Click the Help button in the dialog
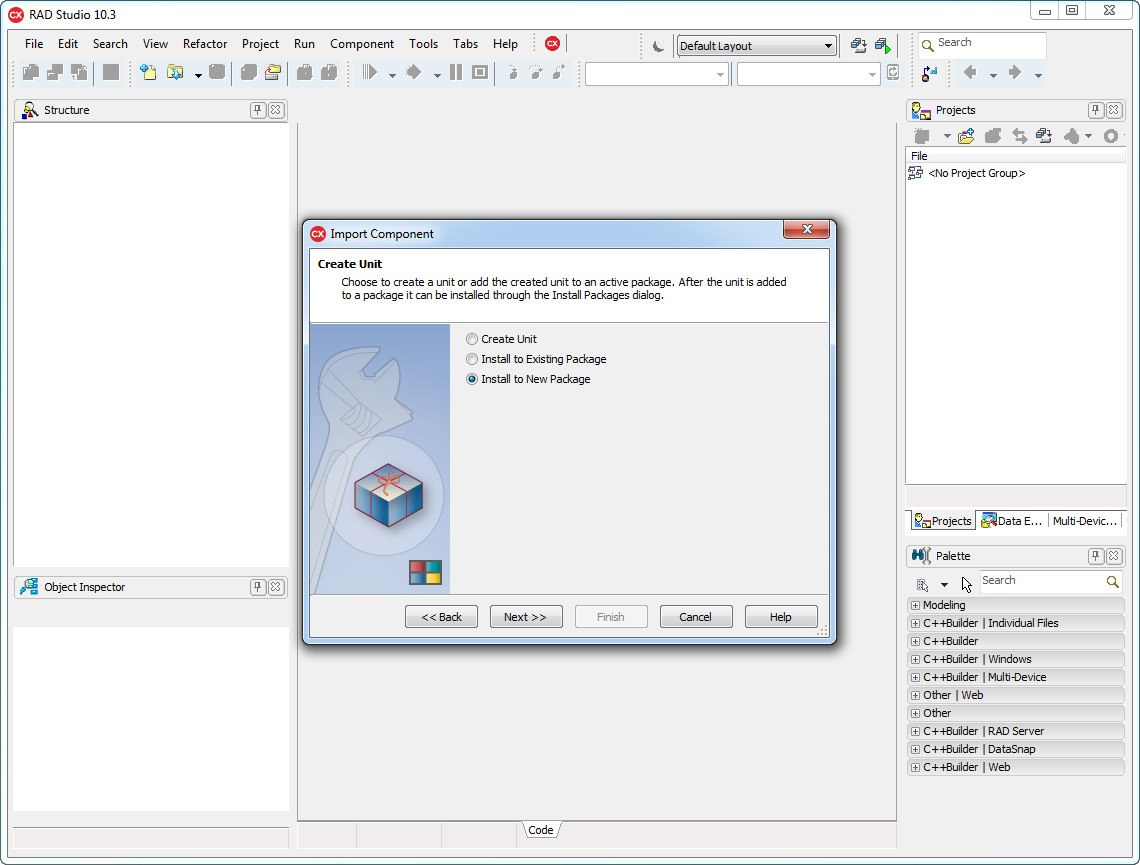Screen dimensions: 1140x865 781,616
